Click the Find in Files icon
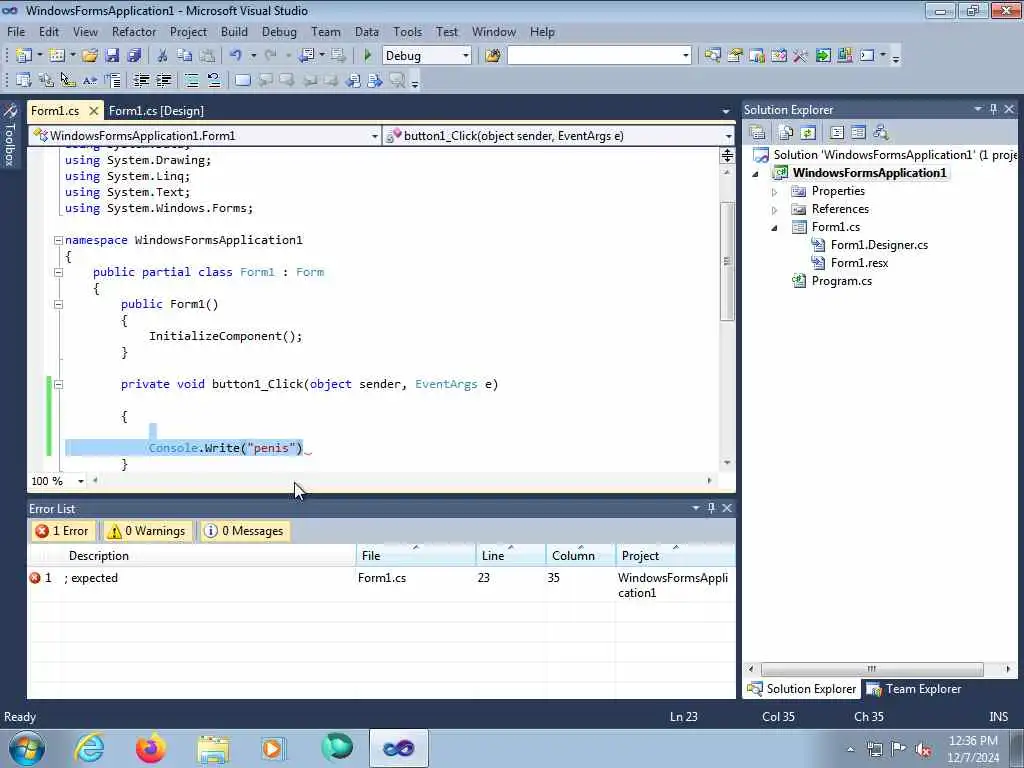Image resolution: width=1024 pixels, height=768 pixels. point(492,56)
